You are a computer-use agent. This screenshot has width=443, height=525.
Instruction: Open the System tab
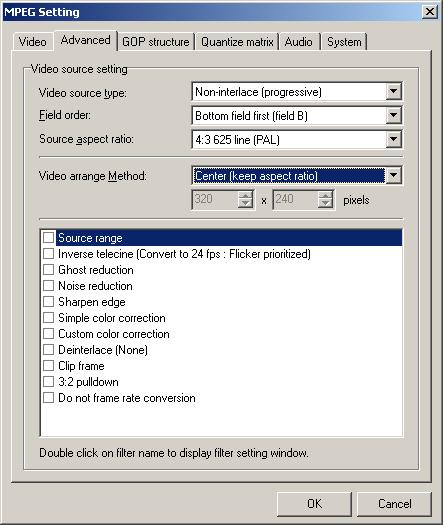344,42
